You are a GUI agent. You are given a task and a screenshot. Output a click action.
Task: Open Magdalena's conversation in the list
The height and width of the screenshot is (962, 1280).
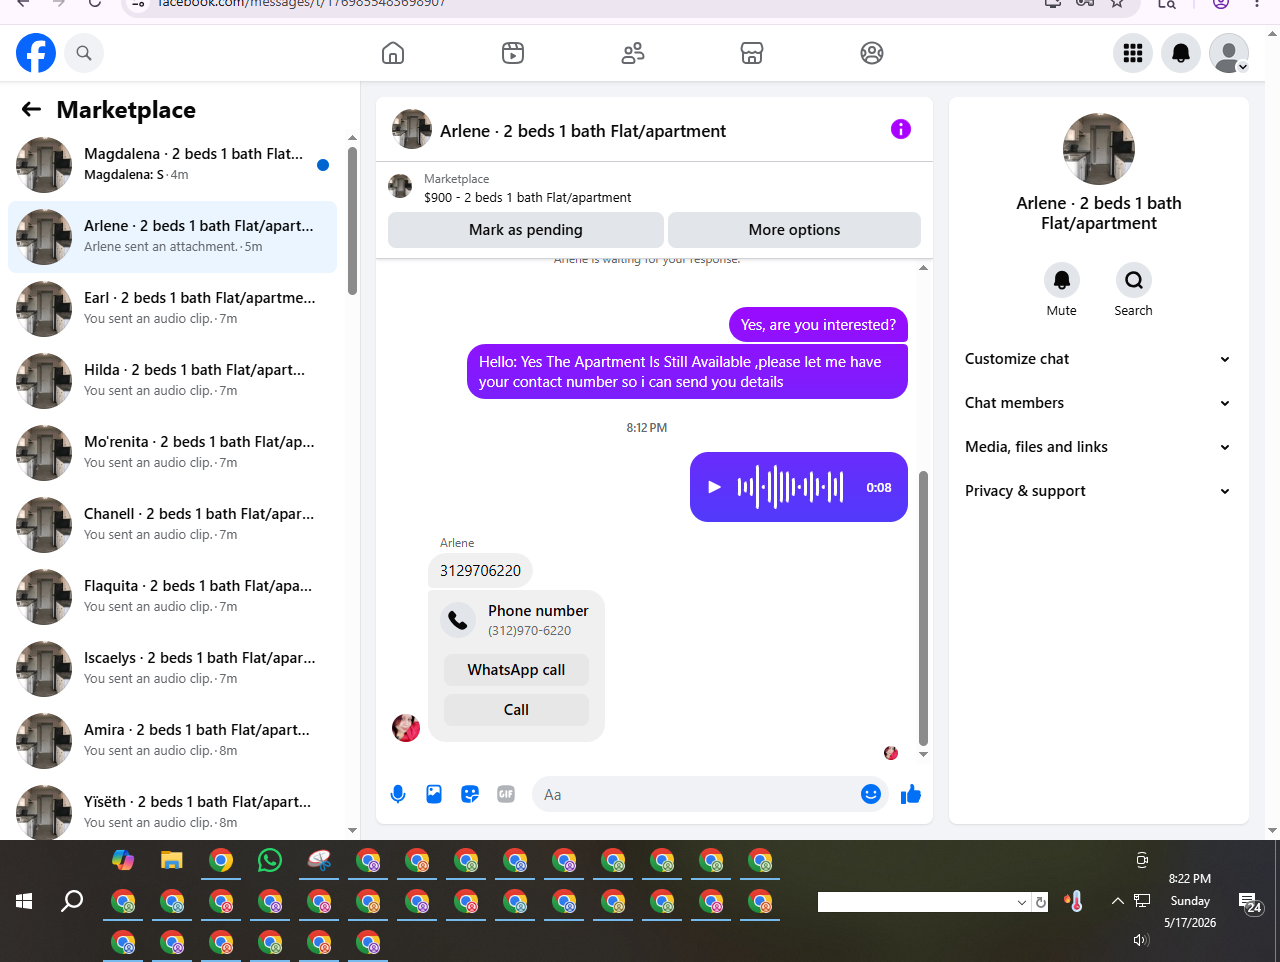172,165
